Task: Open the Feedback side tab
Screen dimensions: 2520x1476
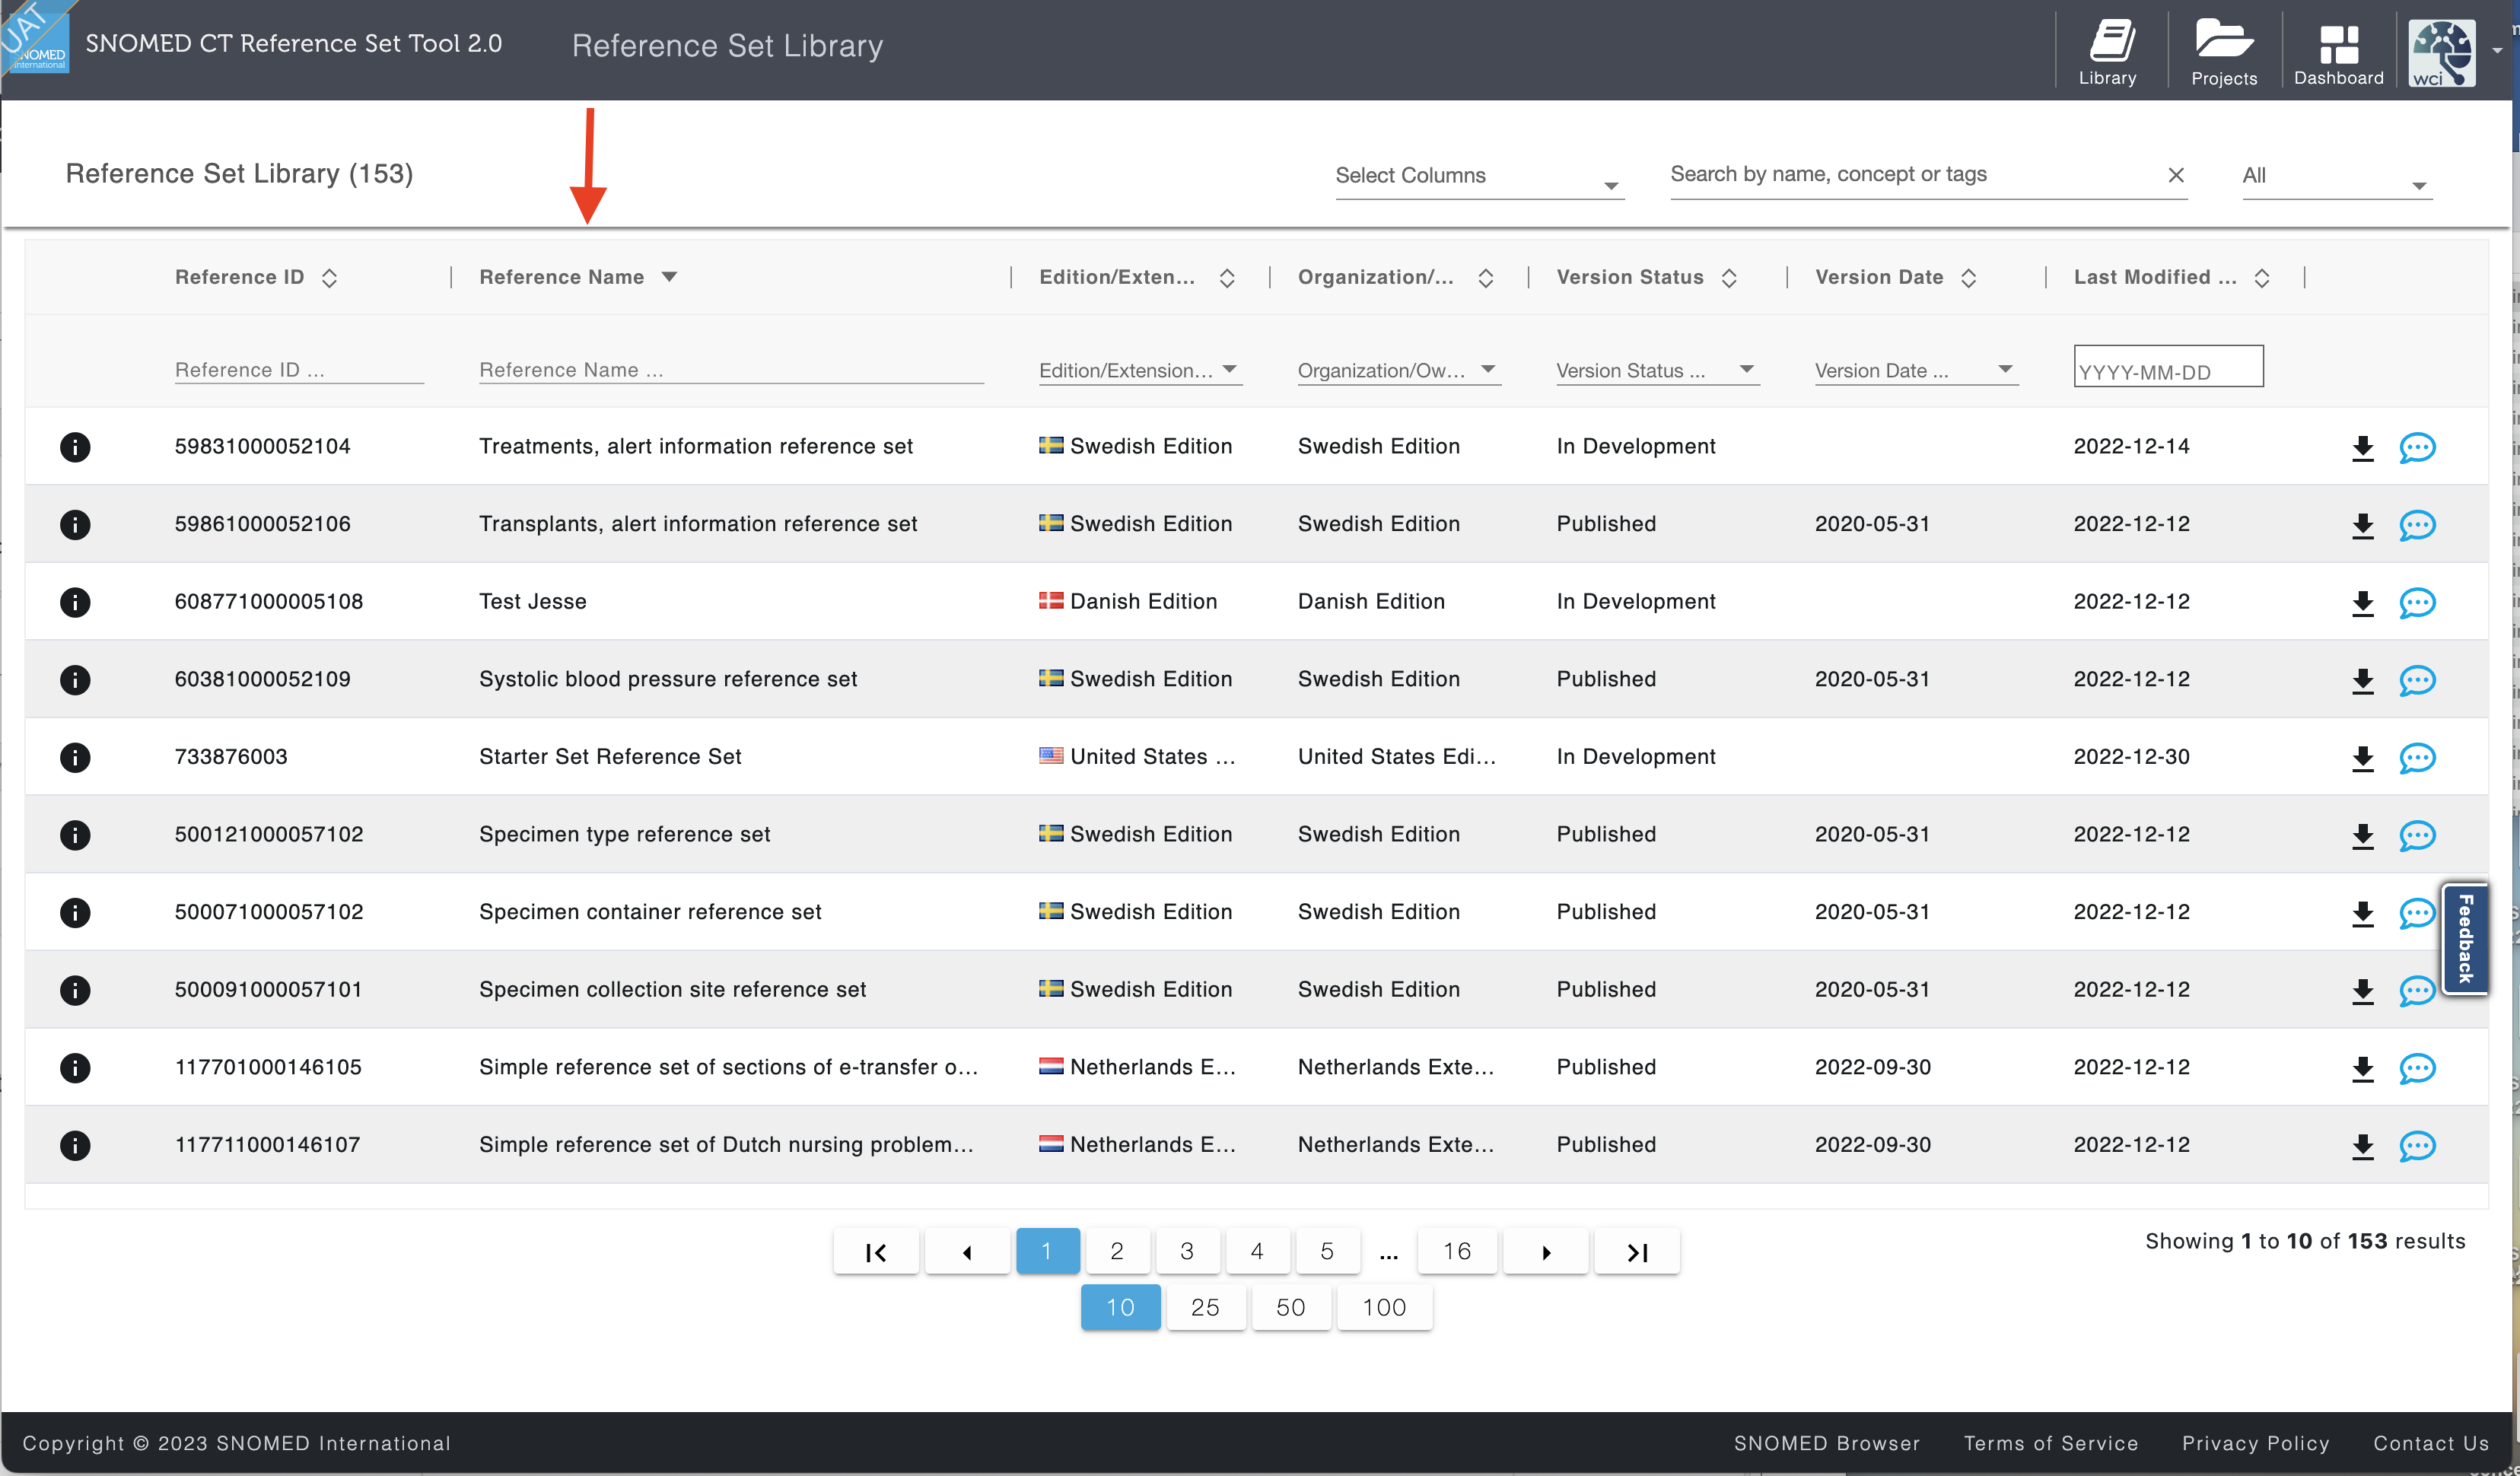Action: (x=2465, y=938)
